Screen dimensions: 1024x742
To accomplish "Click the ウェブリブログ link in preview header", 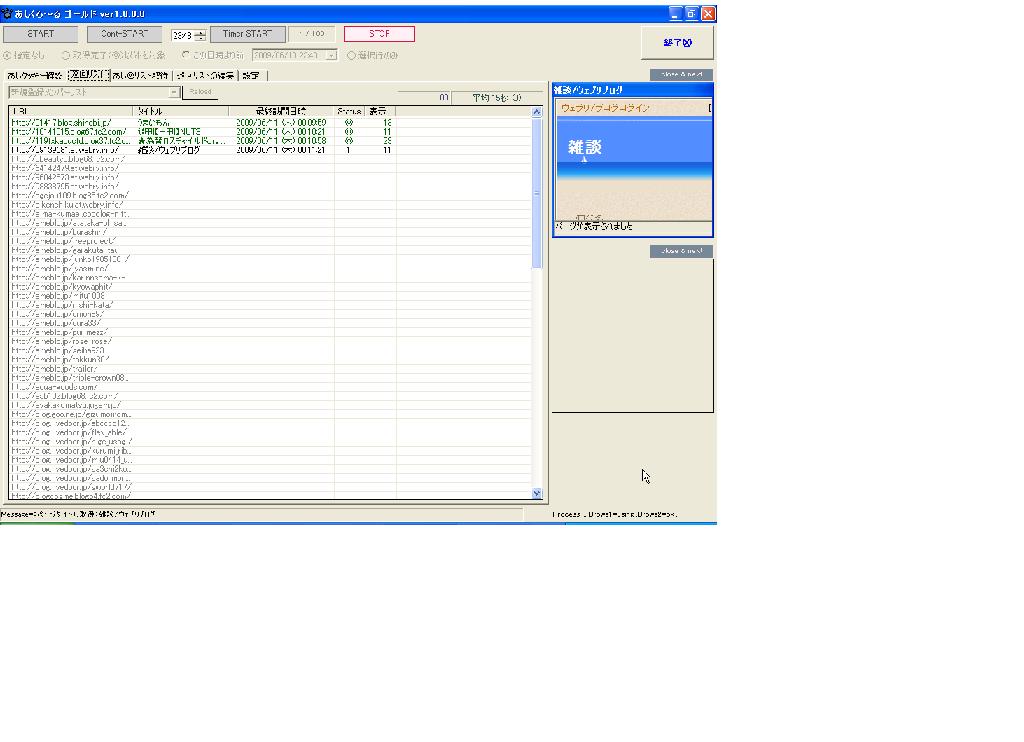I will 605,108.
